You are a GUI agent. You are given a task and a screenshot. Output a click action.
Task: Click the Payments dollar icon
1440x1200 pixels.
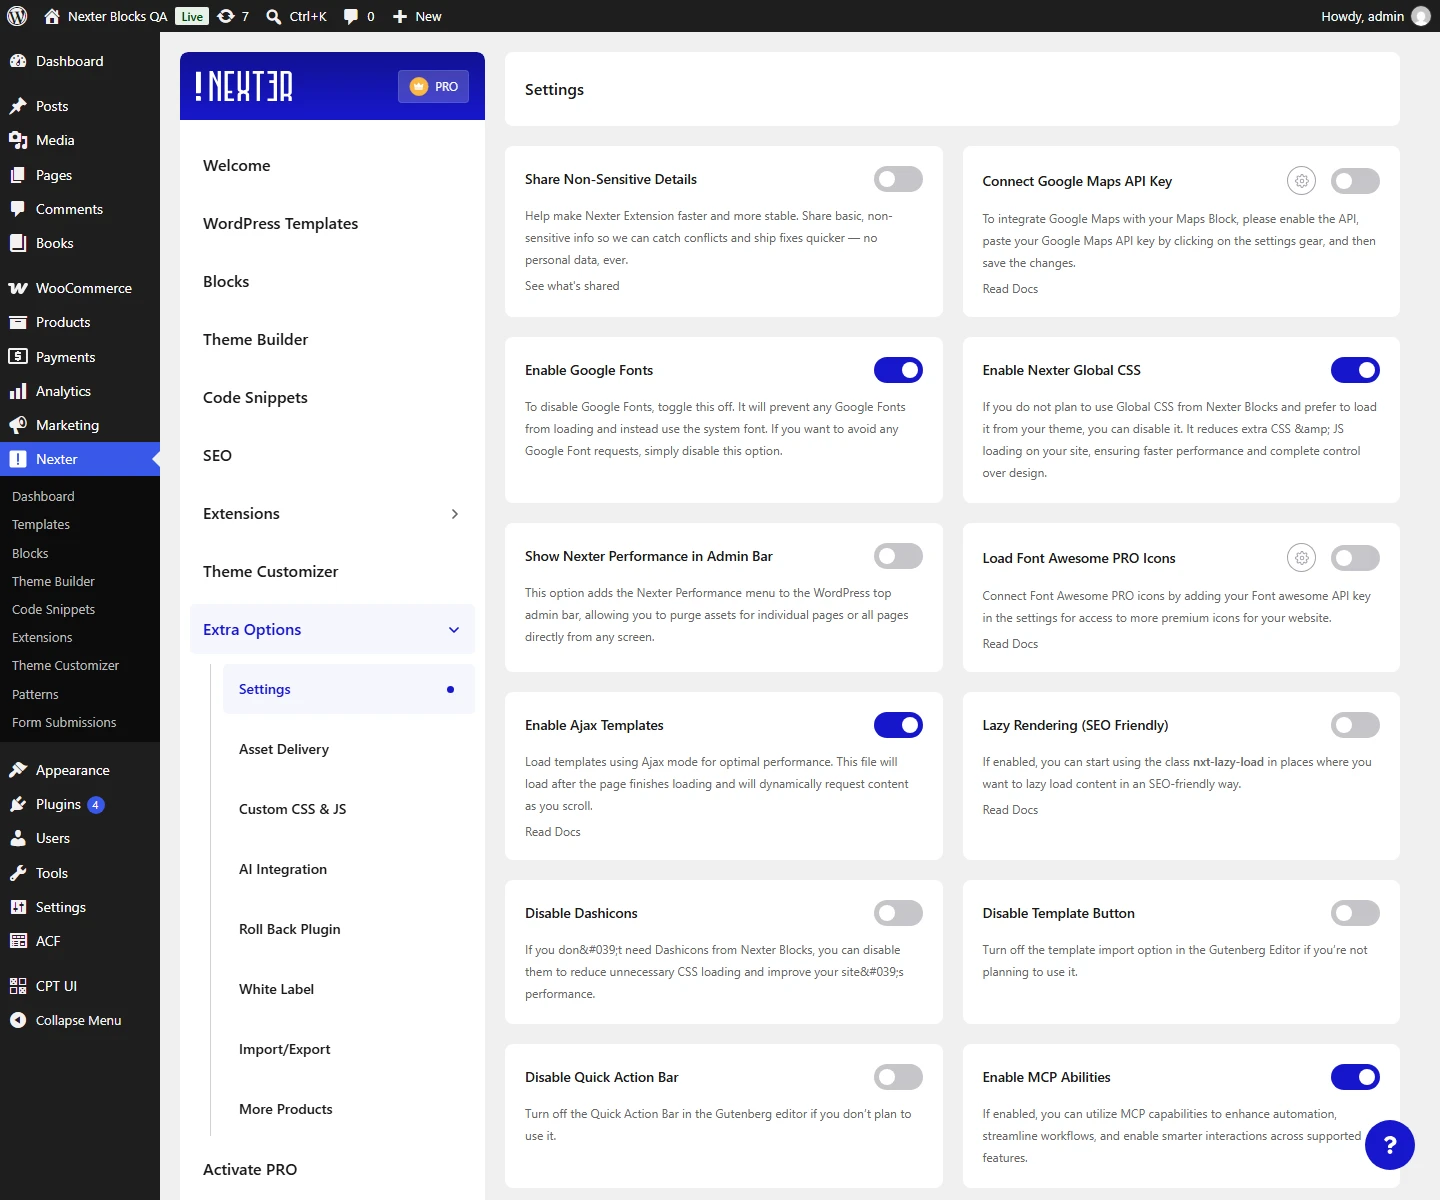[x=18, y=357]
